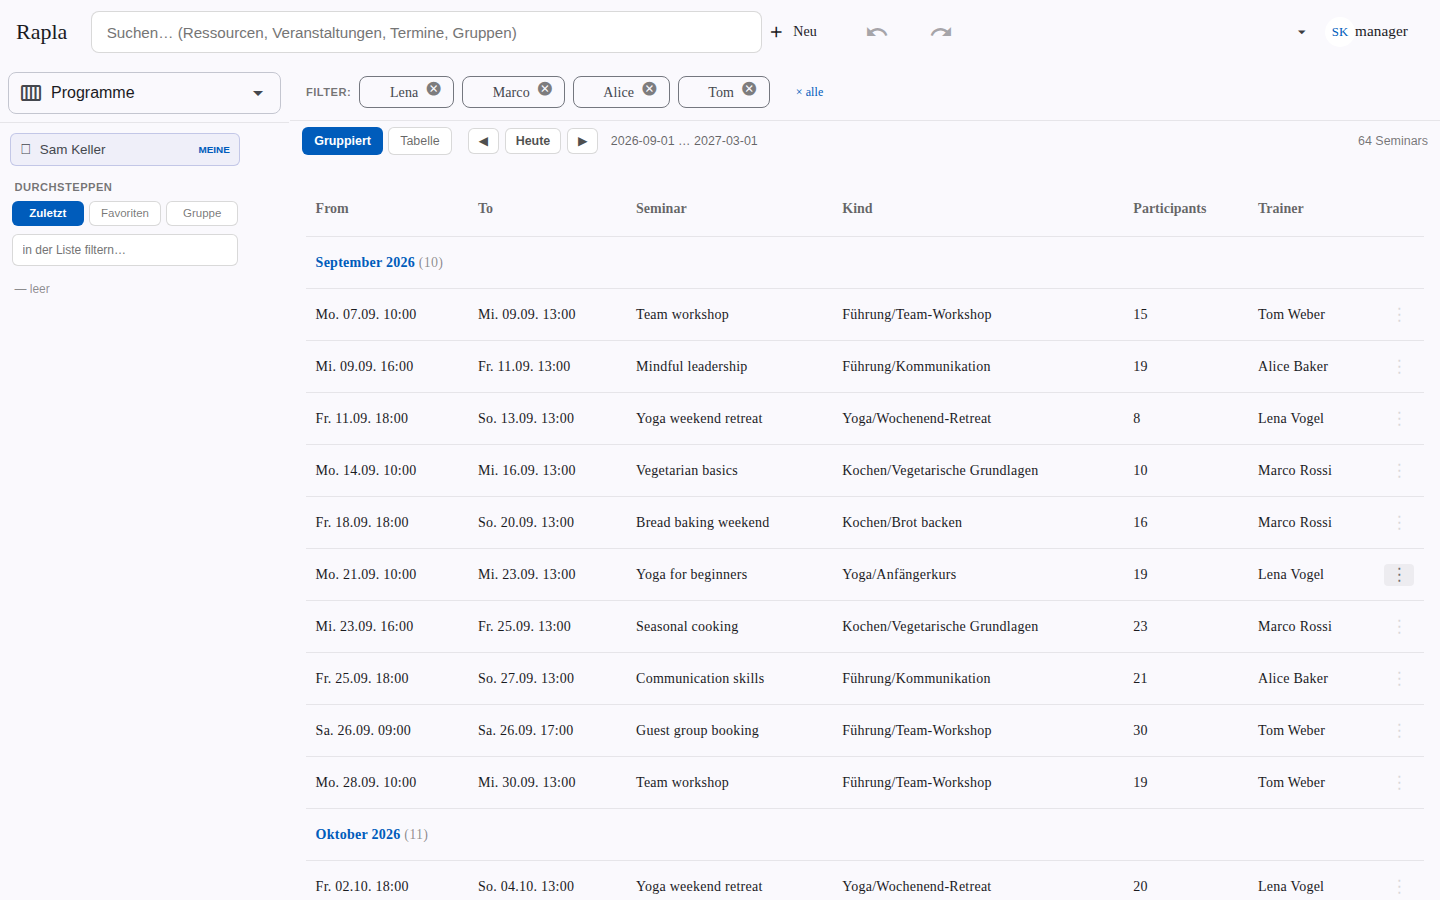Select the Zuletzt tab in Durchsteppen
Image resolution: width=1440 pixels, height=900 pixels.
48,213
